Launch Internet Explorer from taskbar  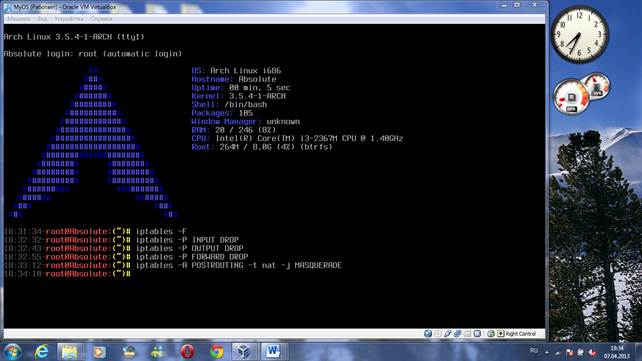[41, 352]
